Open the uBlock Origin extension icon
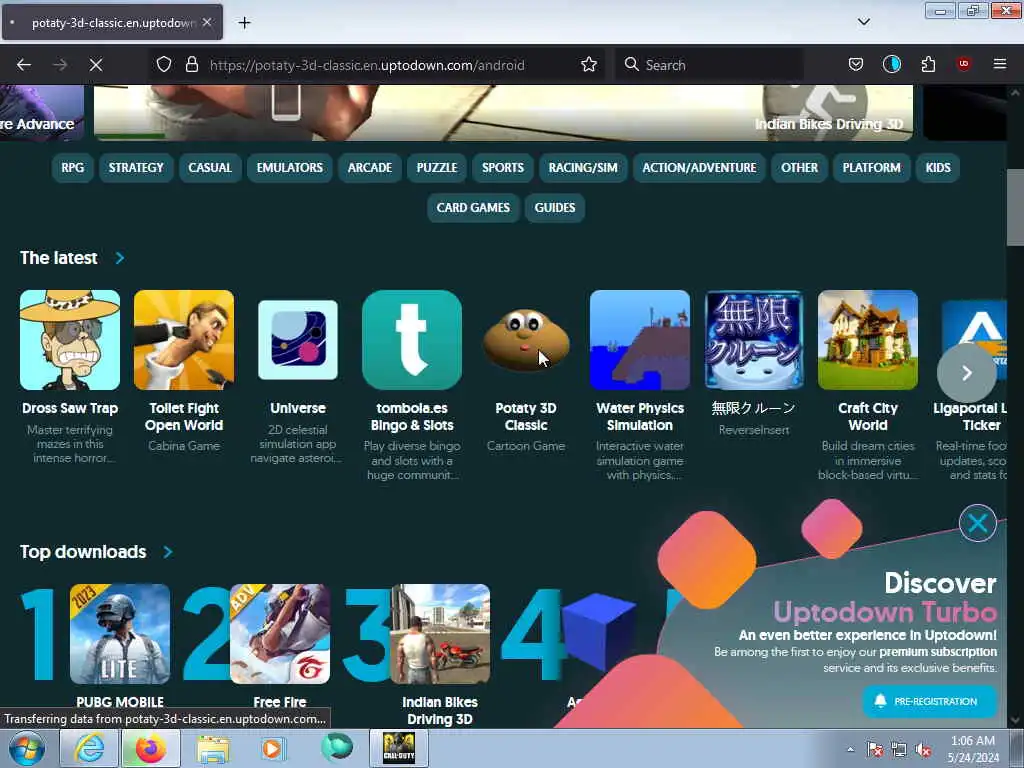This screenshot has width=1024, height=768. tap(964, 64)
